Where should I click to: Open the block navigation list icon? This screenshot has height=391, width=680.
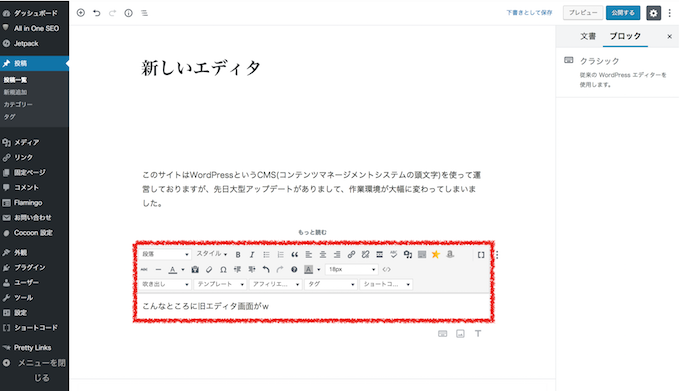(144, 13)
